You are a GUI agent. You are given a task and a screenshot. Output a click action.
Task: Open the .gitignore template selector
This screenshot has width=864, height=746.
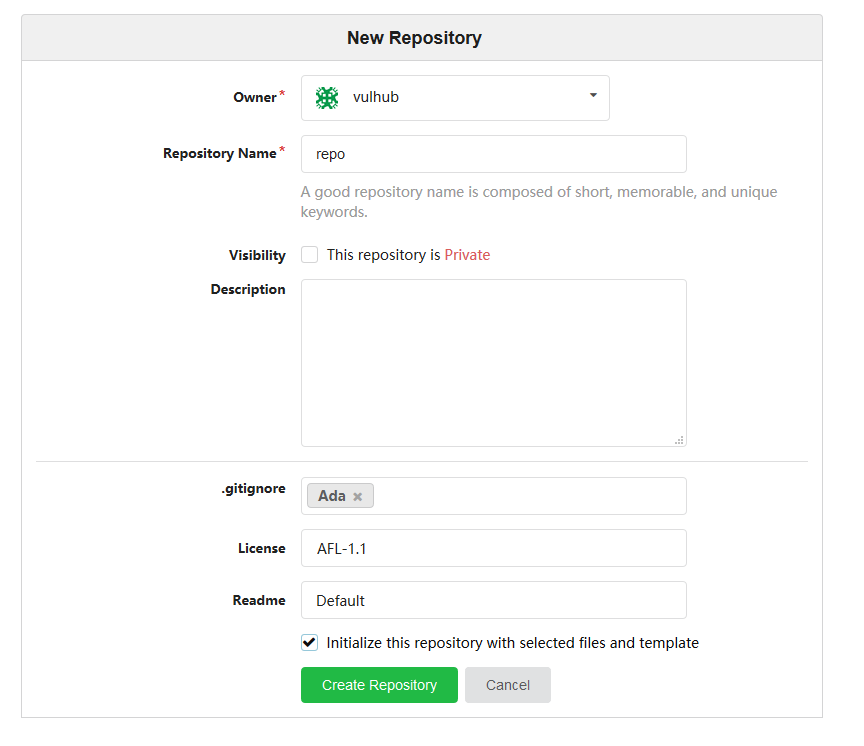[529, 496]
